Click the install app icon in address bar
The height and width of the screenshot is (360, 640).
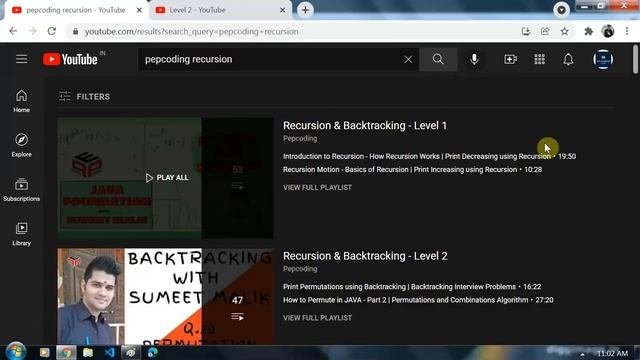pyautogui.click(x=526, y=31)
